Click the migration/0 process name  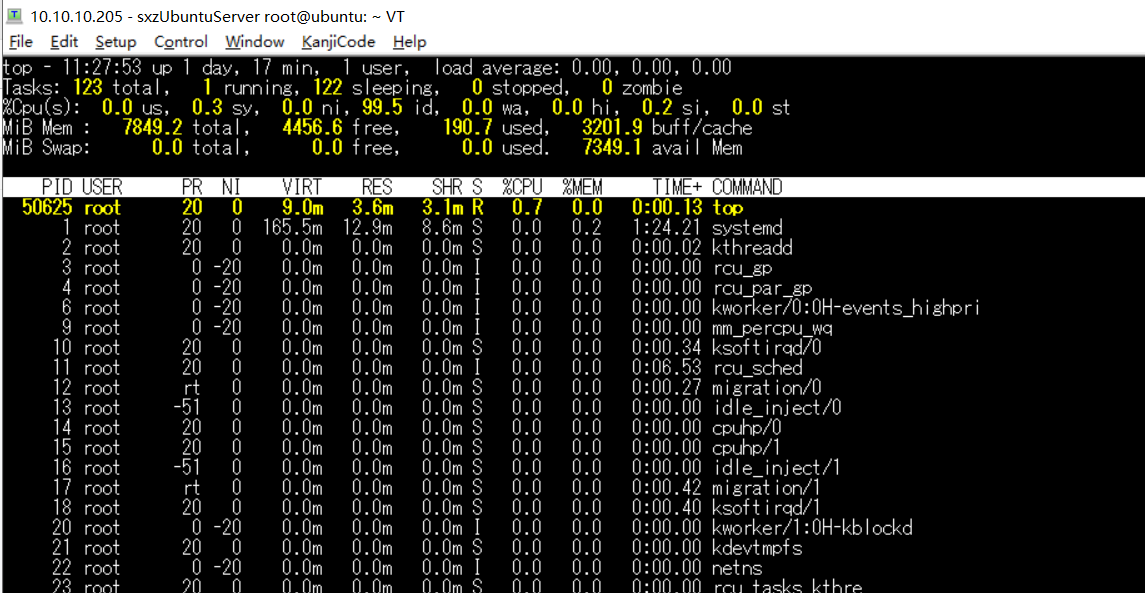(x=767, y=388)
